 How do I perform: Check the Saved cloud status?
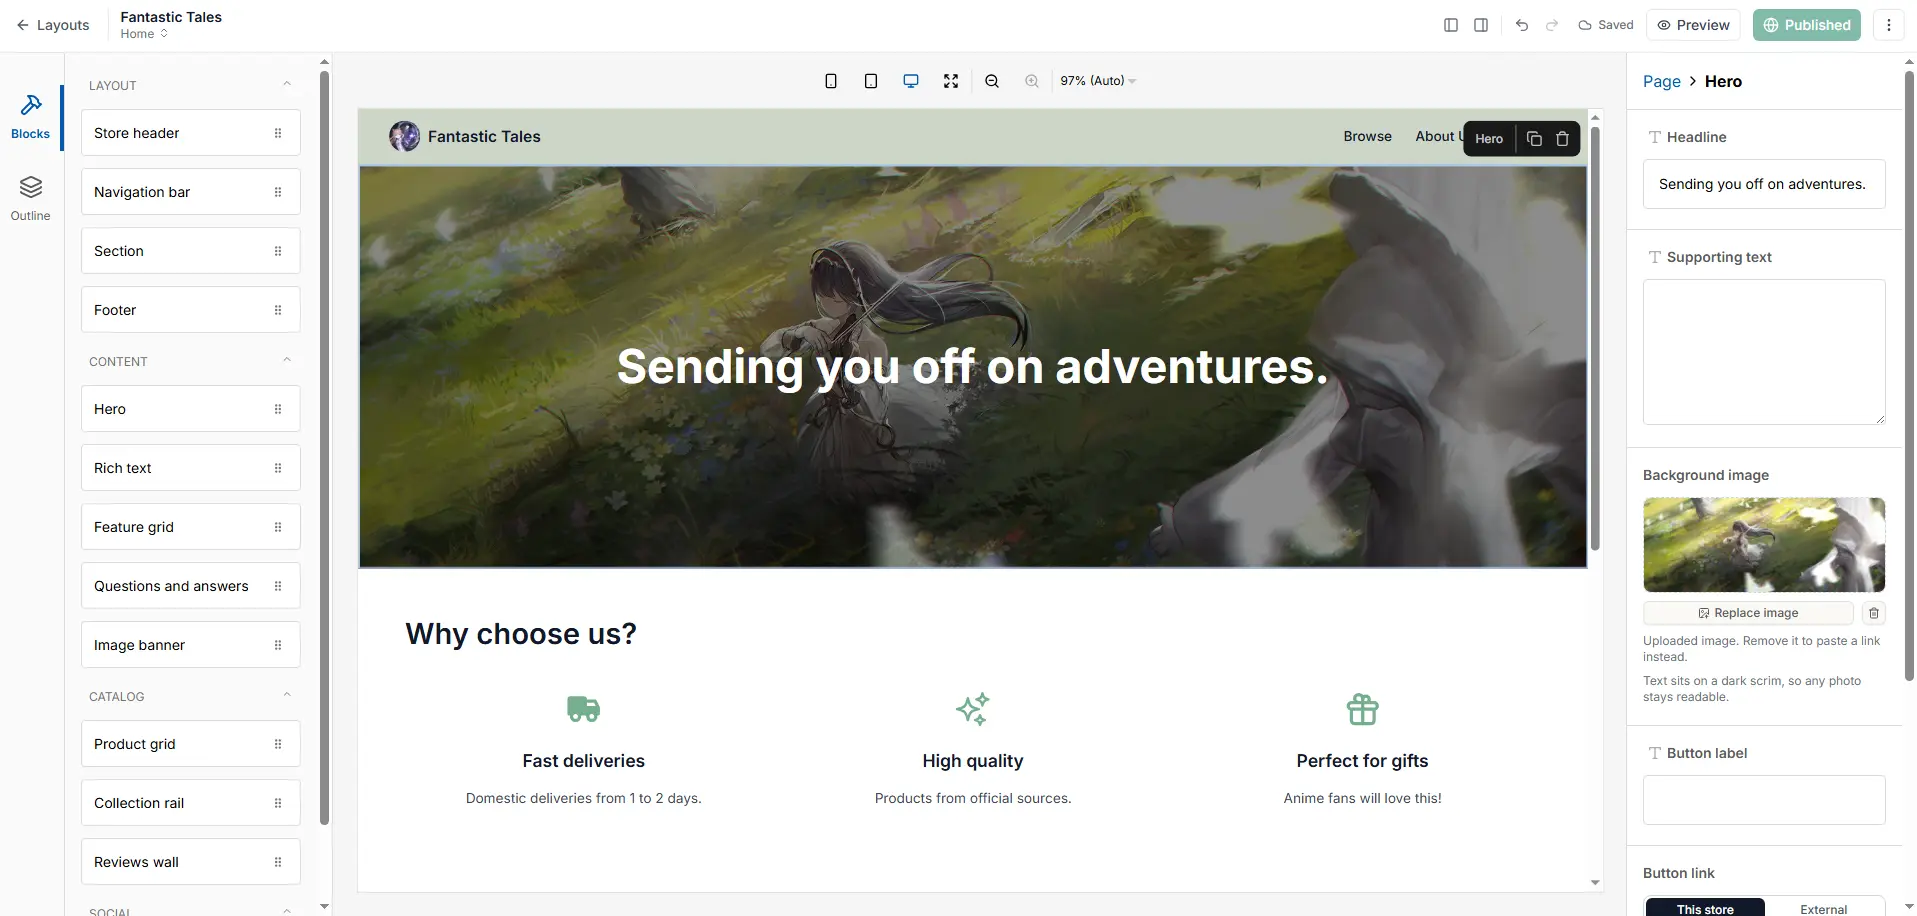tap(1606, 25)
